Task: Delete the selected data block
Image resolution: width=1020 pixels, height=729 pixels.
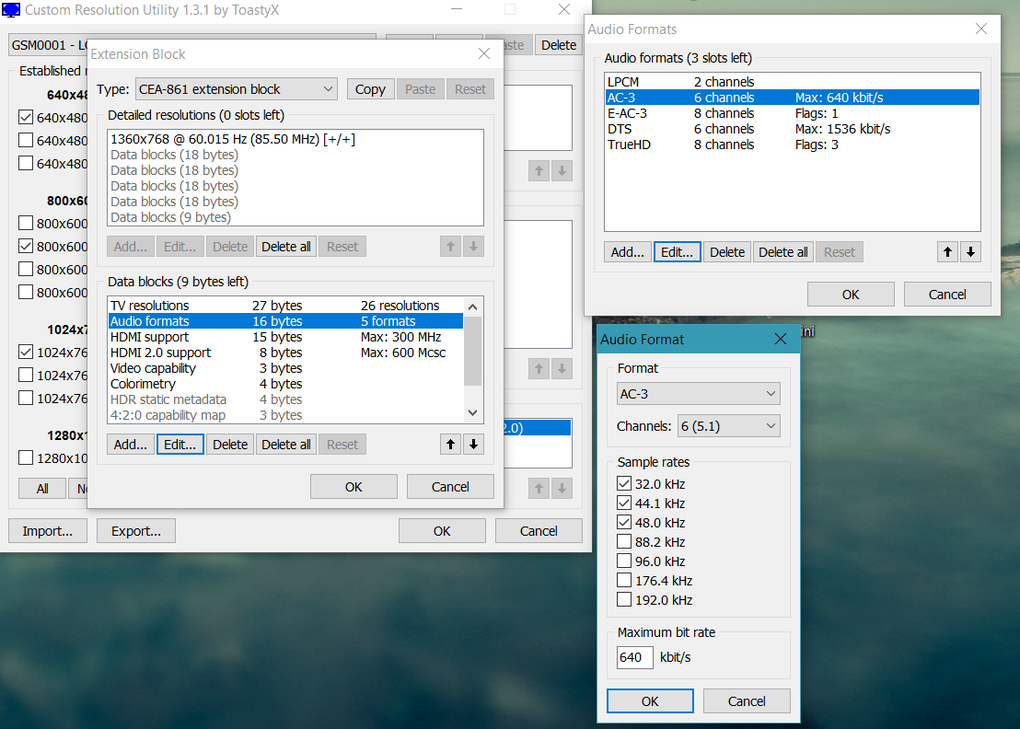Action: point(230,444)
